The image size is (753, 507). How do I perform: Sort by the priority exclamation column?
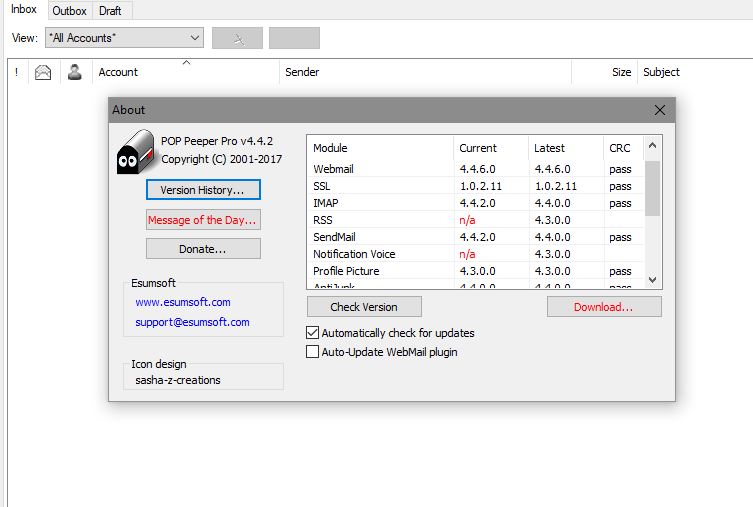17,72
